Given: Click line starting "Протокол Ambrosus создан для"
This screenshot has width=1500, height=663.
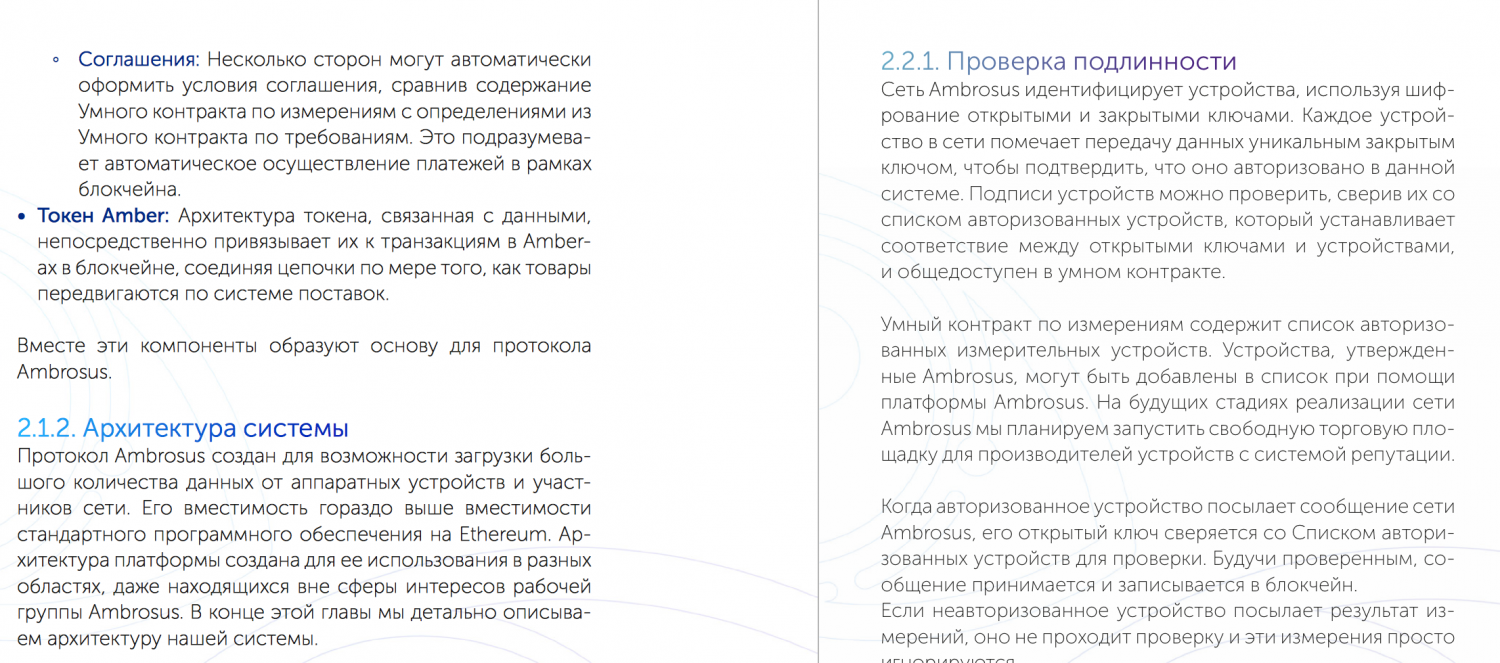Looking at the screenshot, I should tap(304, 456).
